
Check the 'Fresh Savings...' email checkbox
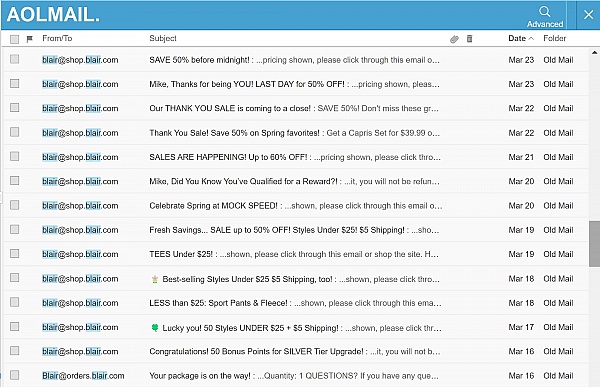tap(15, 229)
